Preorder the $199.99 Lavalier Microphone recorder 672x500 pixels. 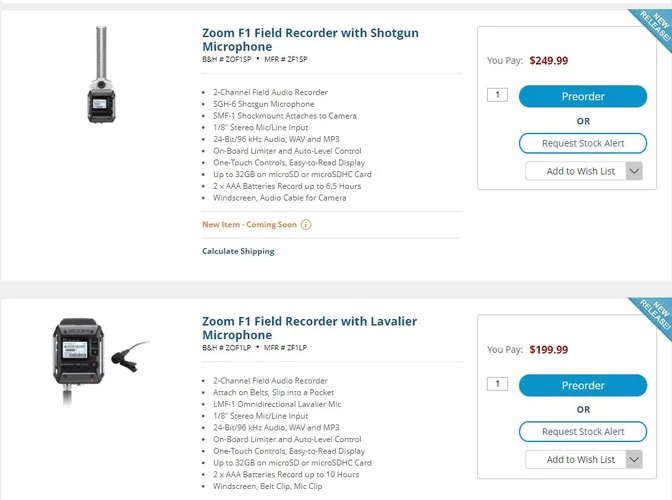[582, 385]
